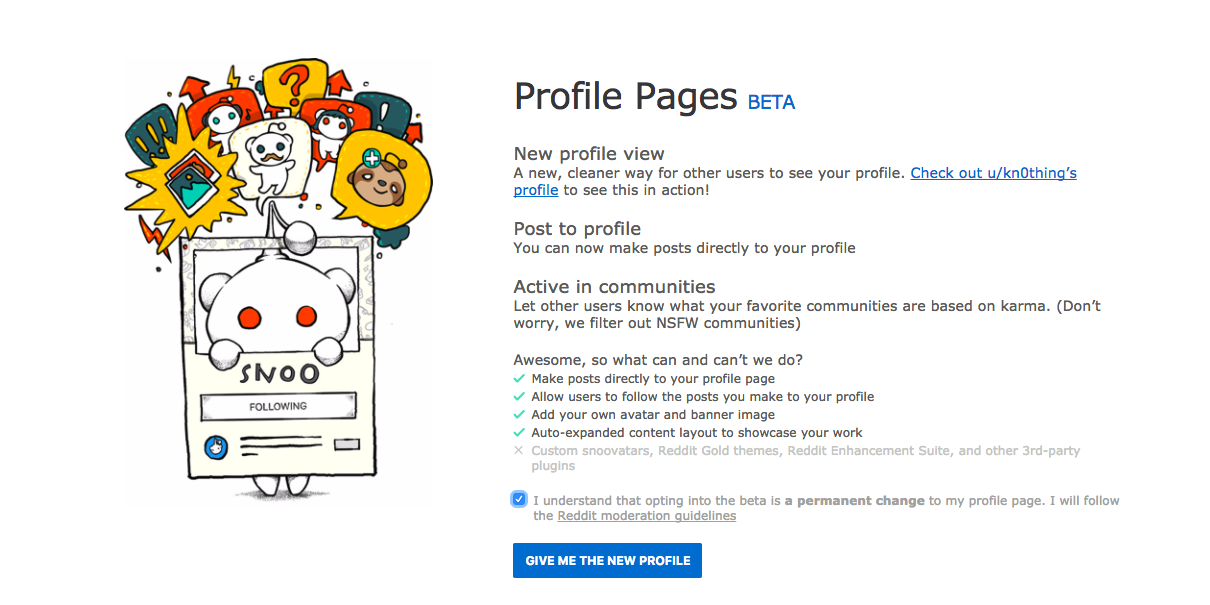The height and width of the screenshot is (605, 1210).
Task: Click the checkmark next to "Allow users to follow the posts"
Action: click(x=519, y=396)
